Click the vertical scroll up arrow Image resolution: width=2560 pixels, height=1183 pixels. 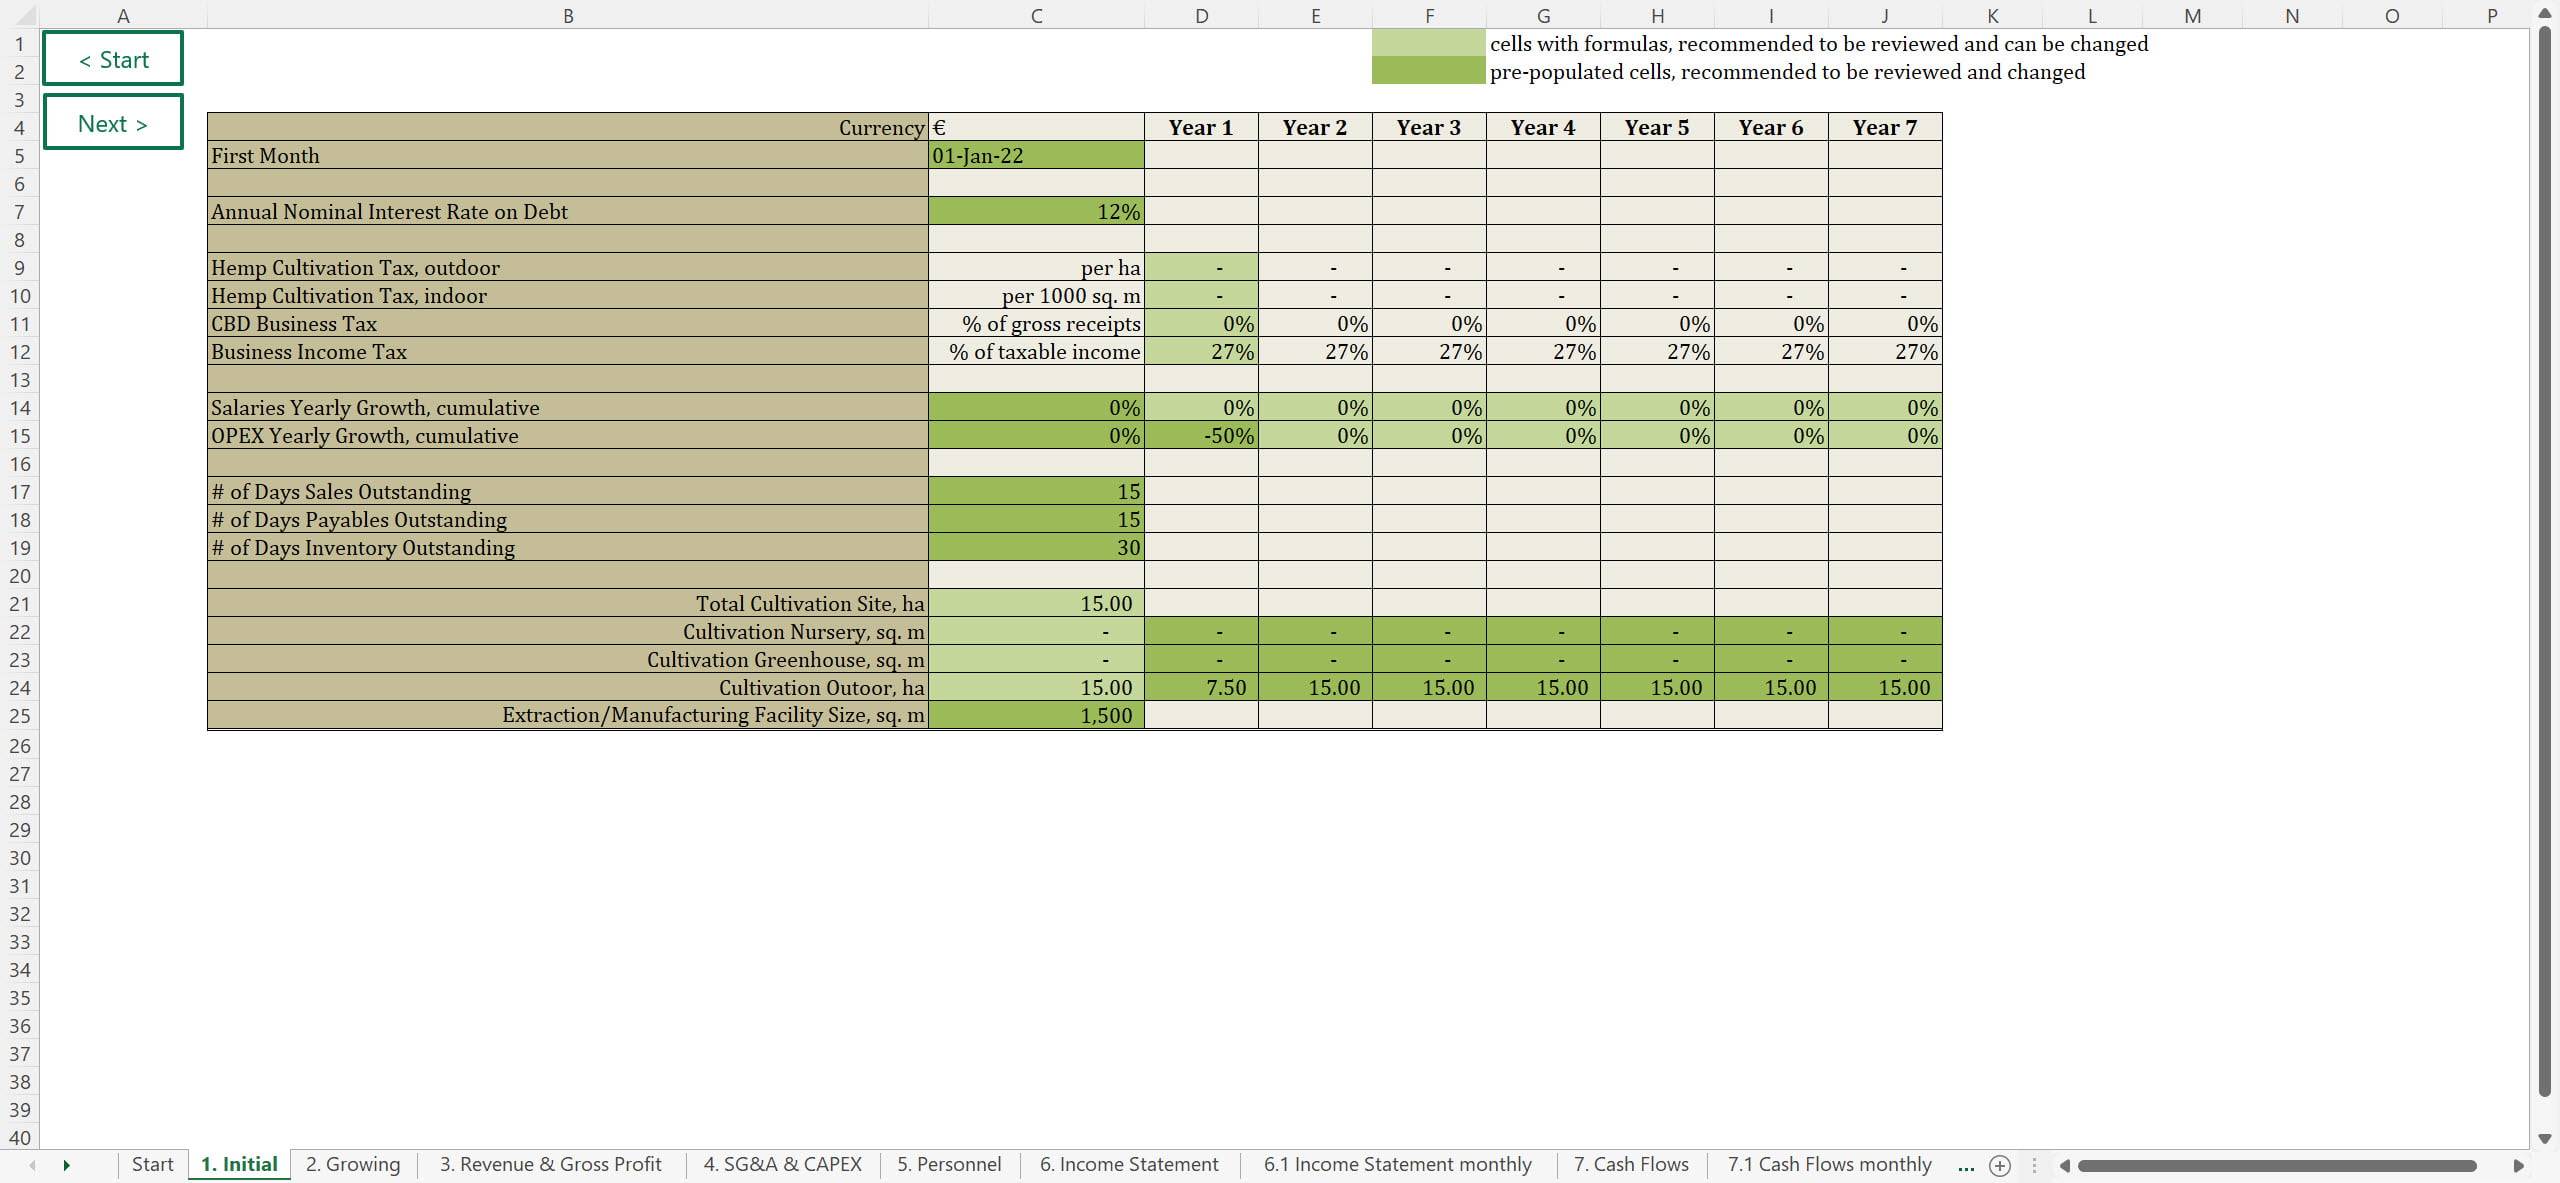point(2545,13)
